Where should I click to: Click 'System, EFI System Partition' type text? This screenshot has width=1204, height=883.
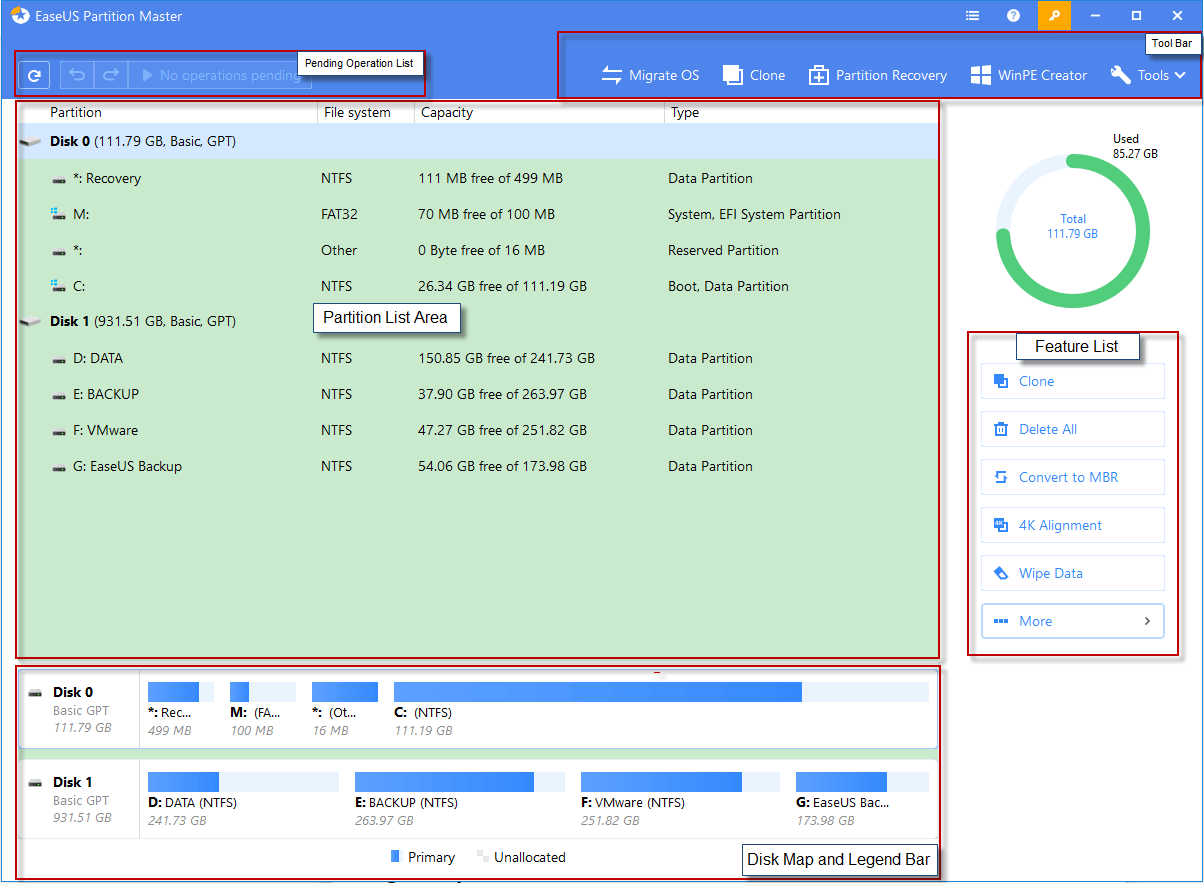754,214
